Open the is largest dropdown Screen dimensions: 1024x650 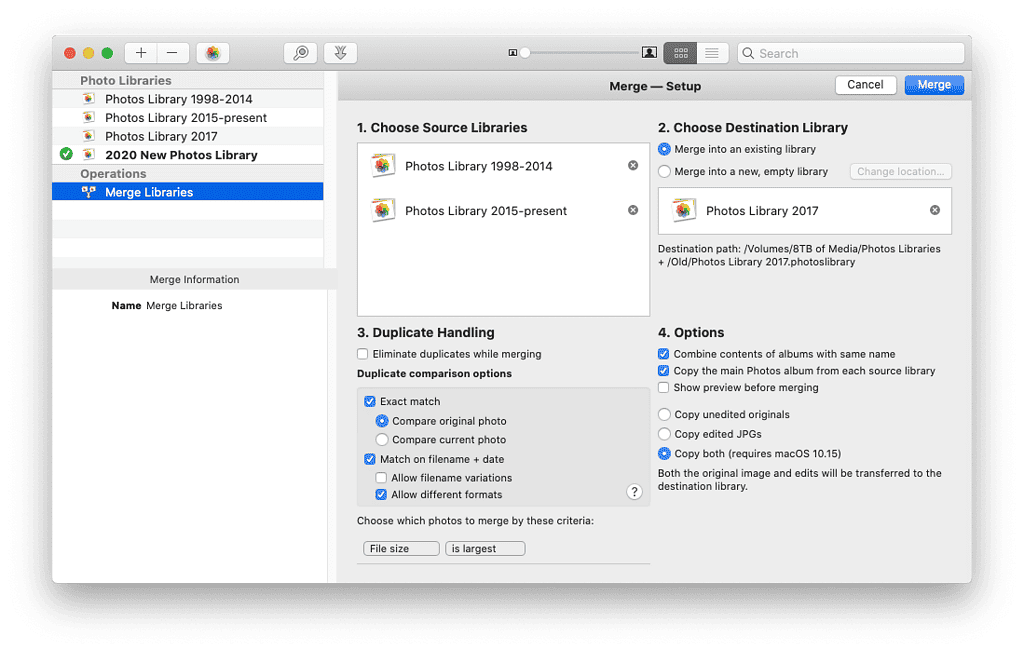point(485,549)
